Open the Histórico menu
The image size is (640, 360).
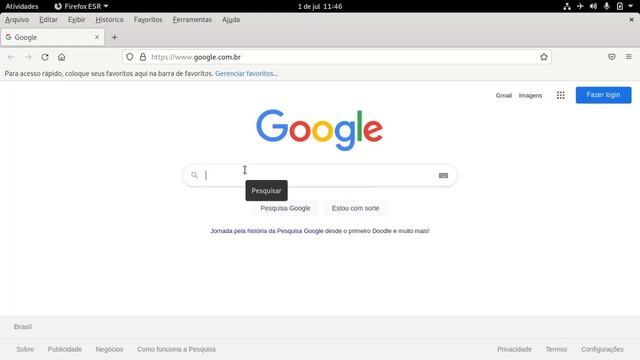click(x=109, y=20)
